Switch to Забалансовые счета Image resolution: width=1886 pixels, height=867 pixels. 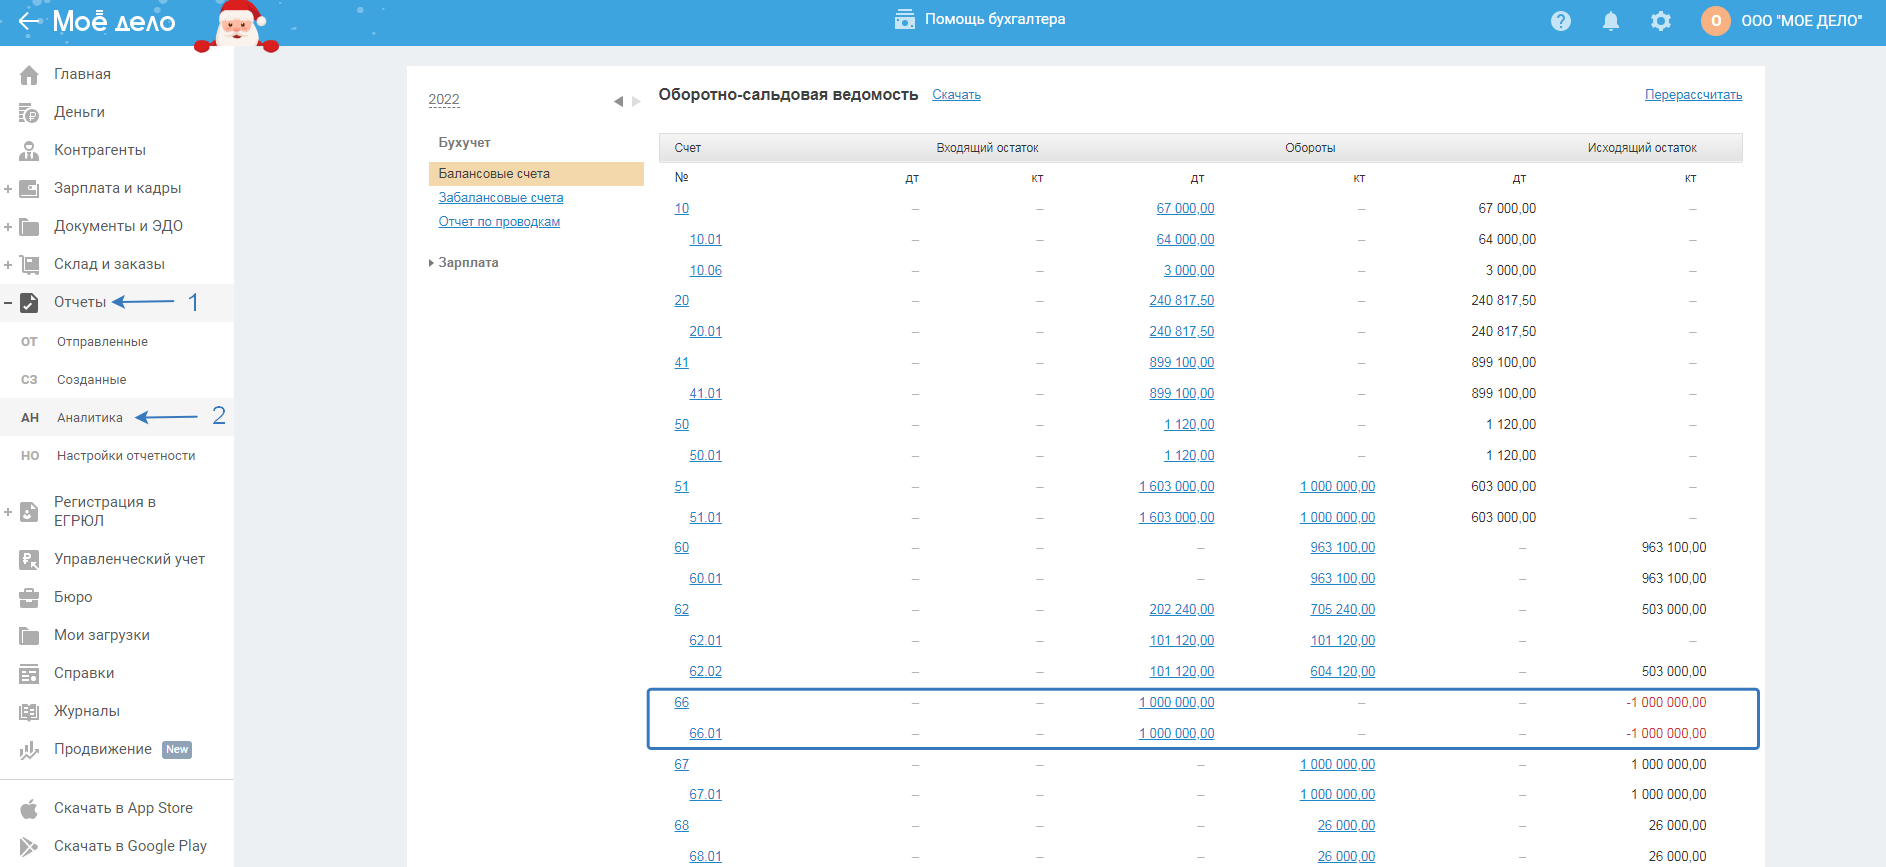tap(500, 198)
